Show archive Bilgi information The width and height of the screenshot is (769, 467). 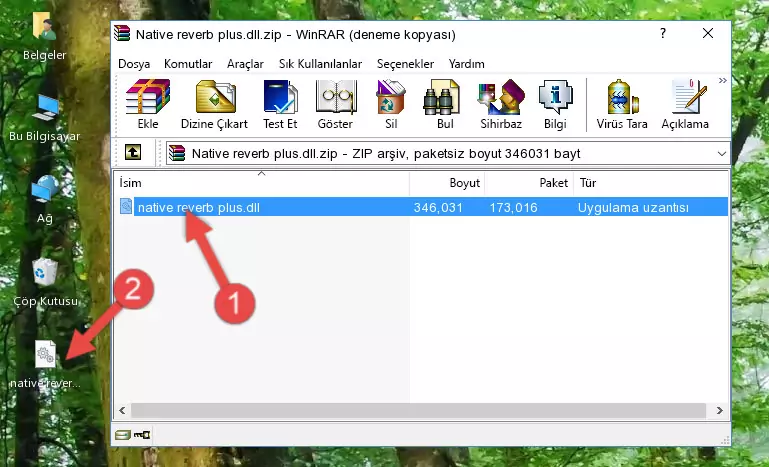tap(555, 104)
